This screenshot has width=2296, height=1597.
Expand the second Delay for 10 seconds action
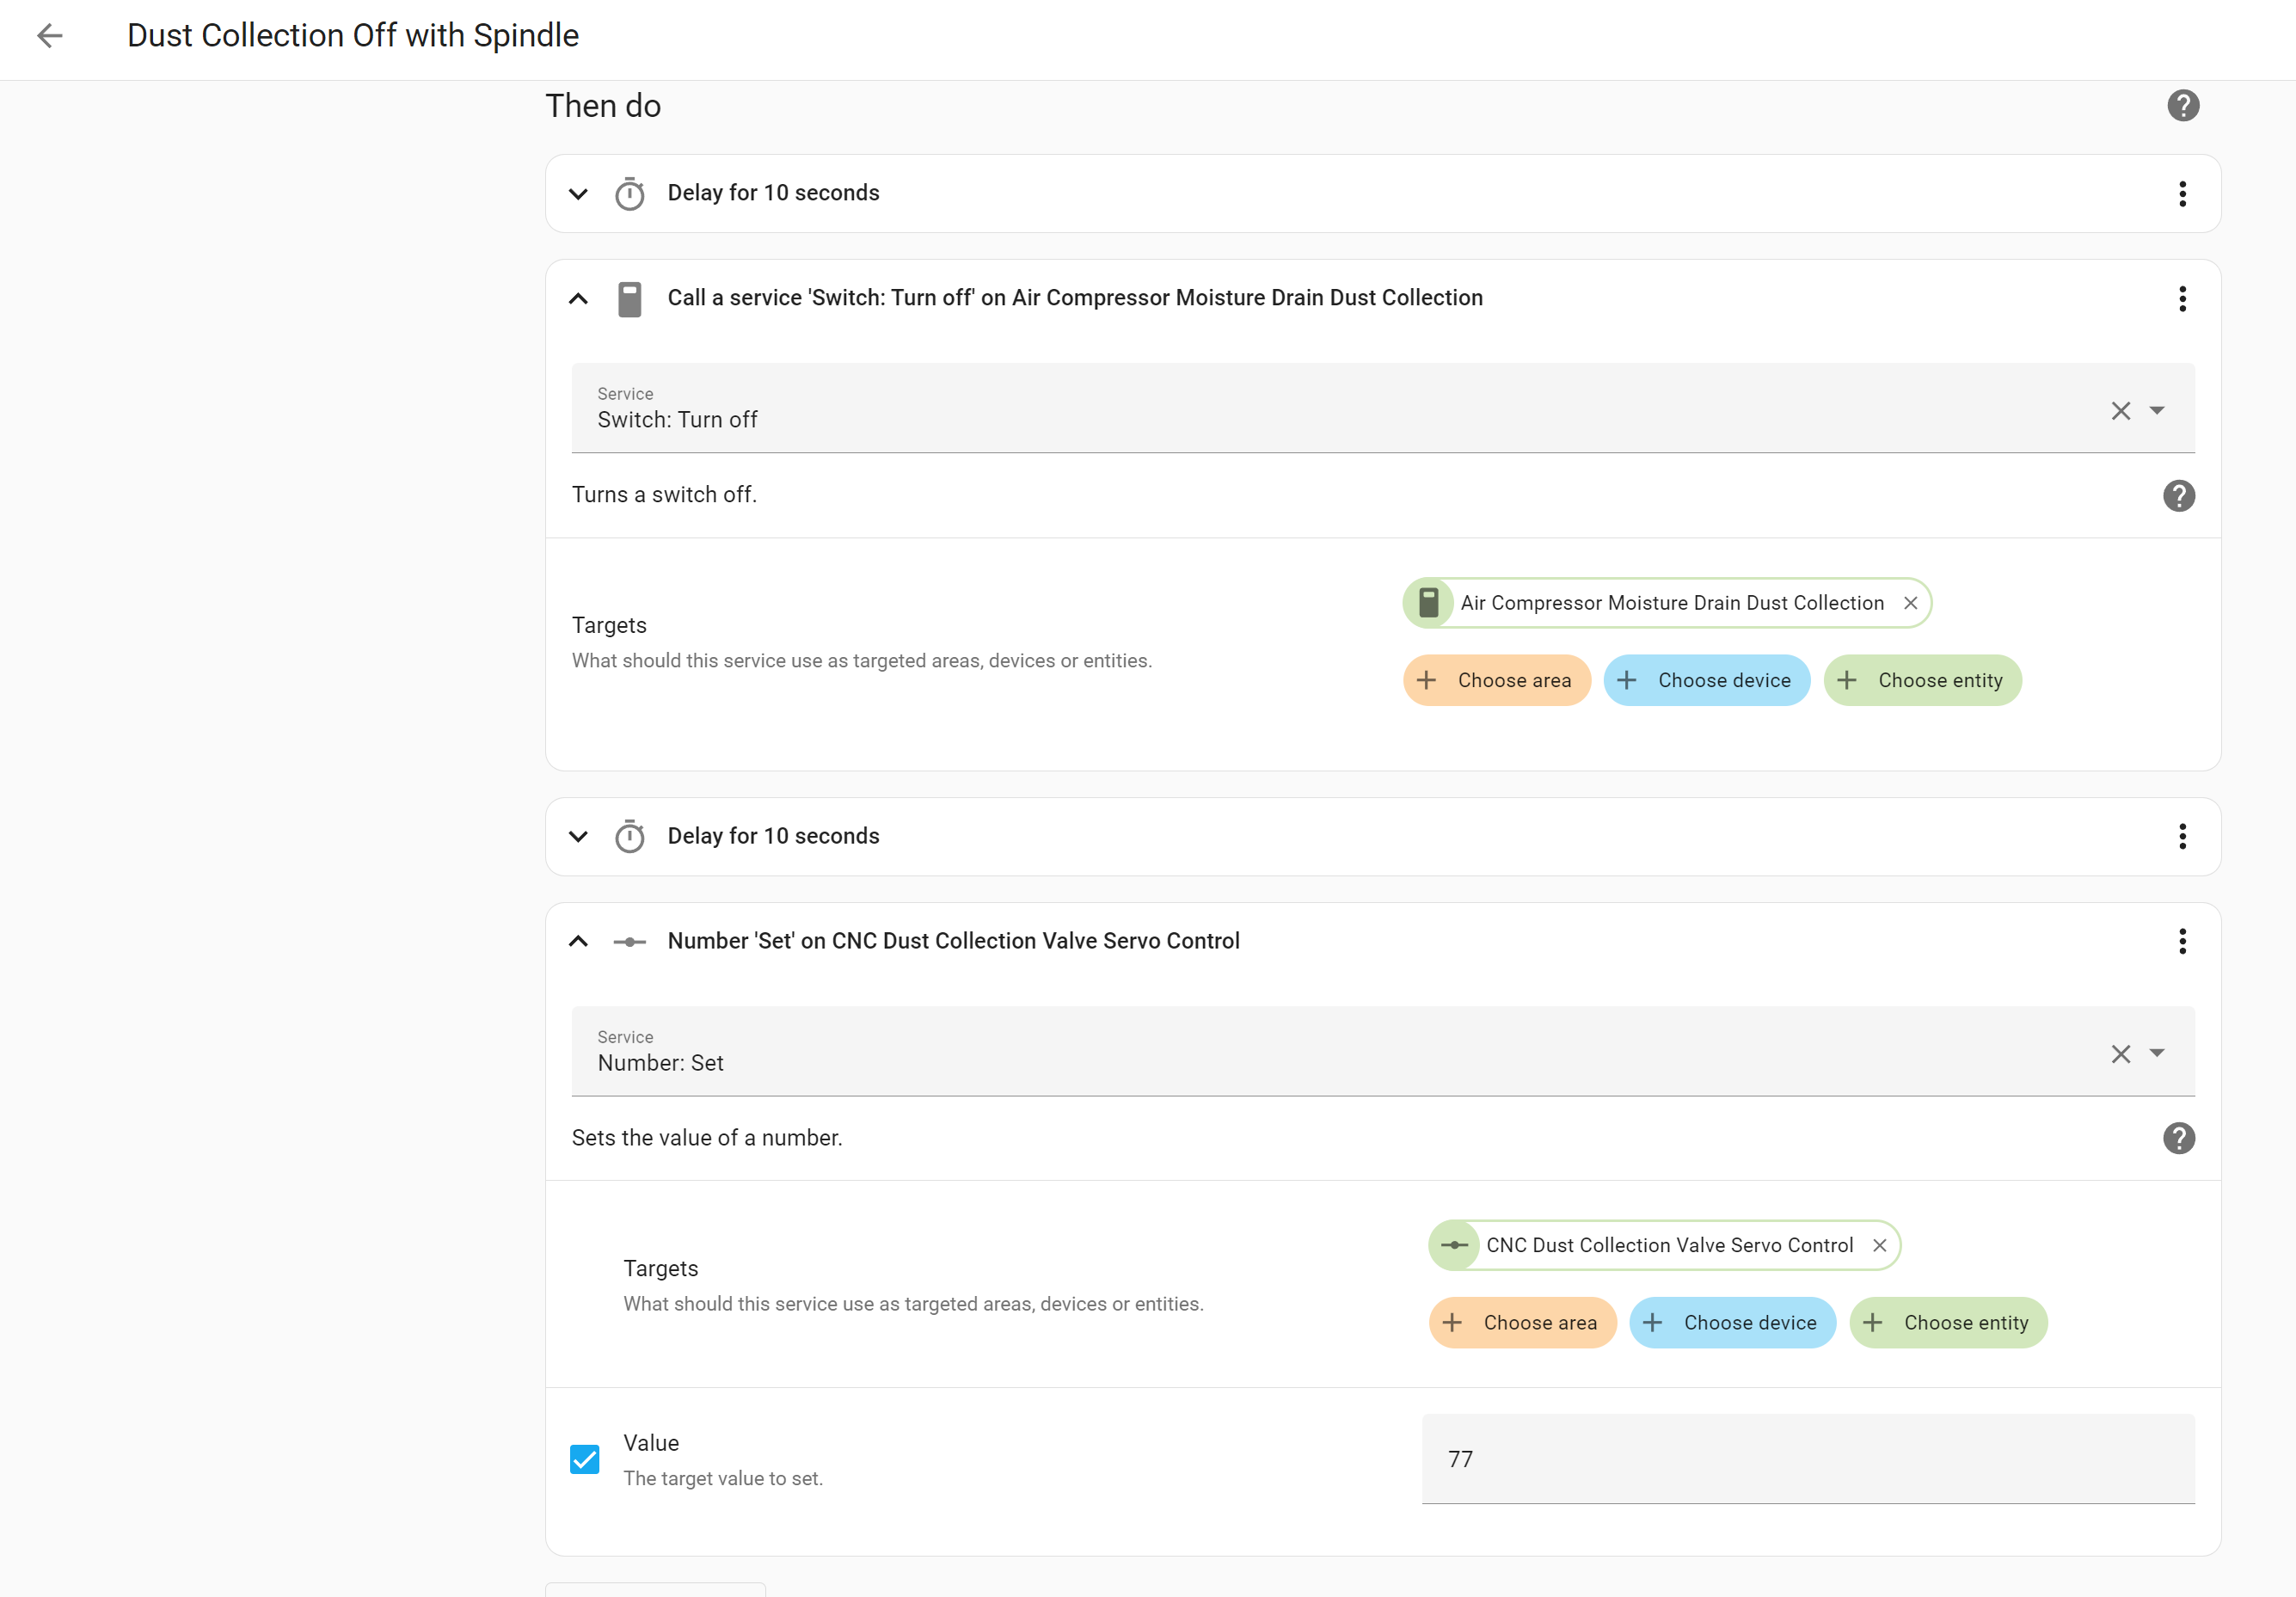click(x=578, y=836)
